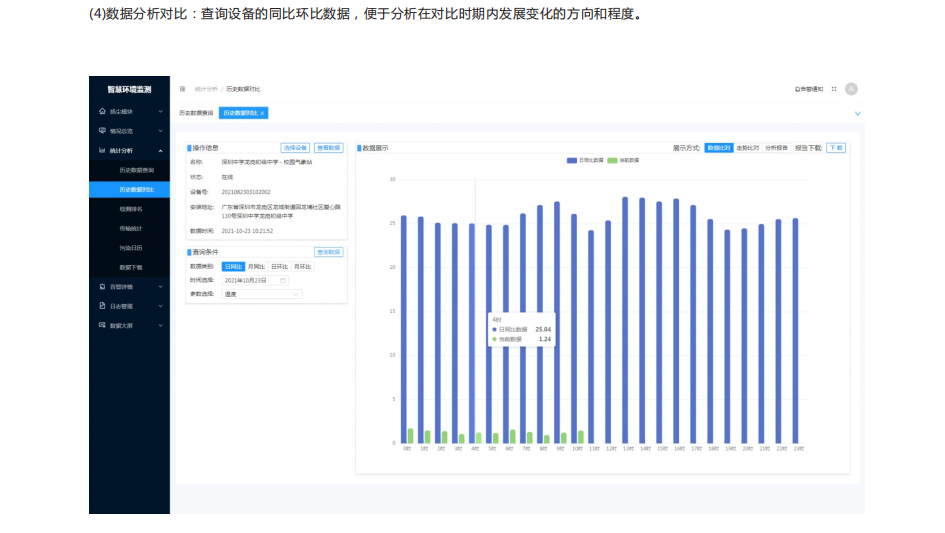
Task: Click the document icon beside 日志管理
Action: click(102, 306)
